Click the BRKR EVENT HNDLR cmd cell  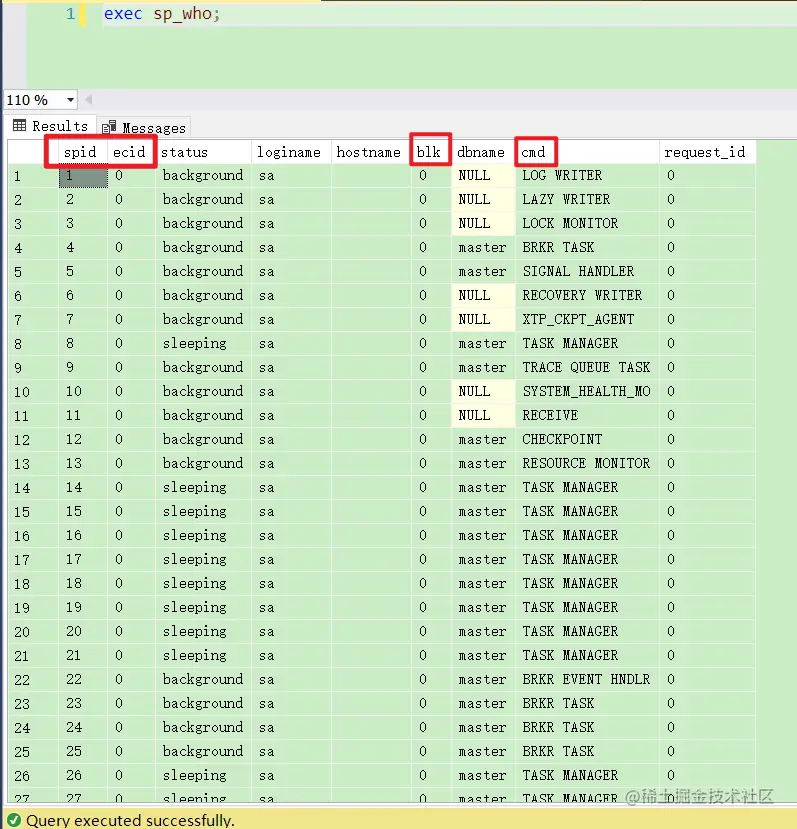[x=586, y=679]
